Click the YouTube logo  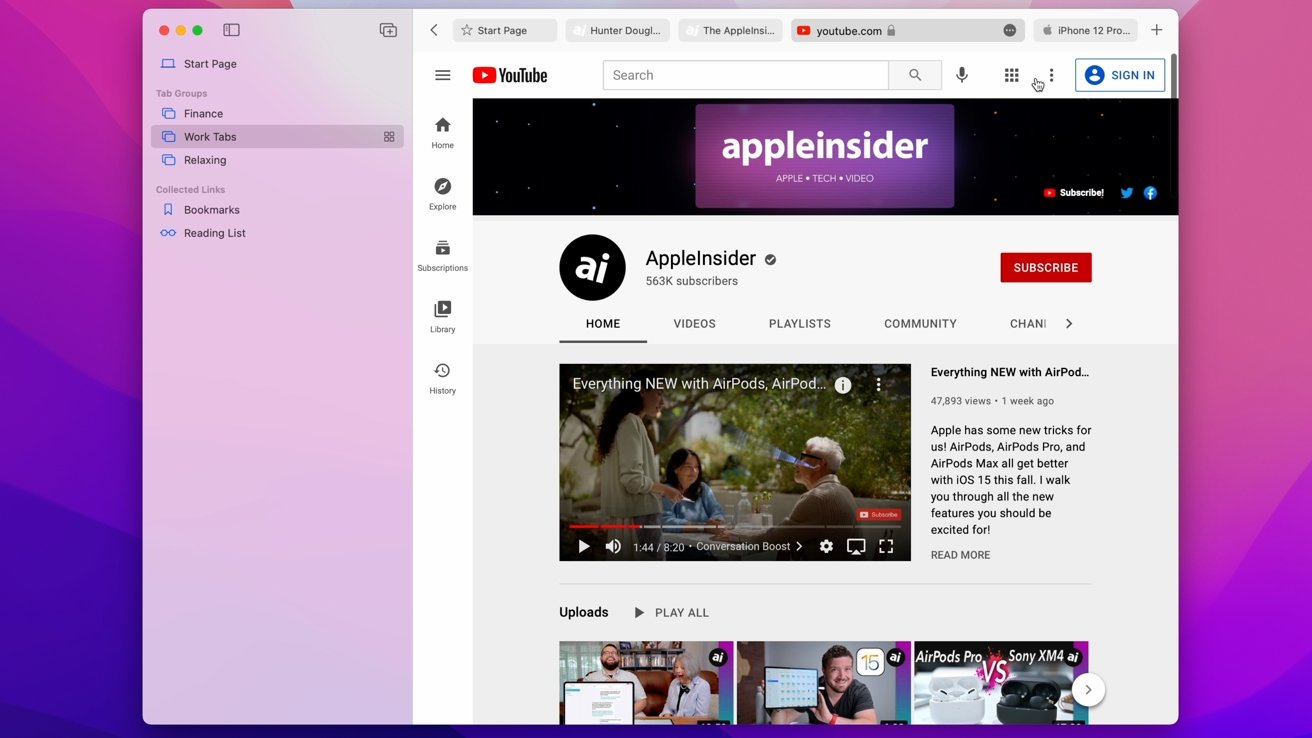[x=510, y=75]
